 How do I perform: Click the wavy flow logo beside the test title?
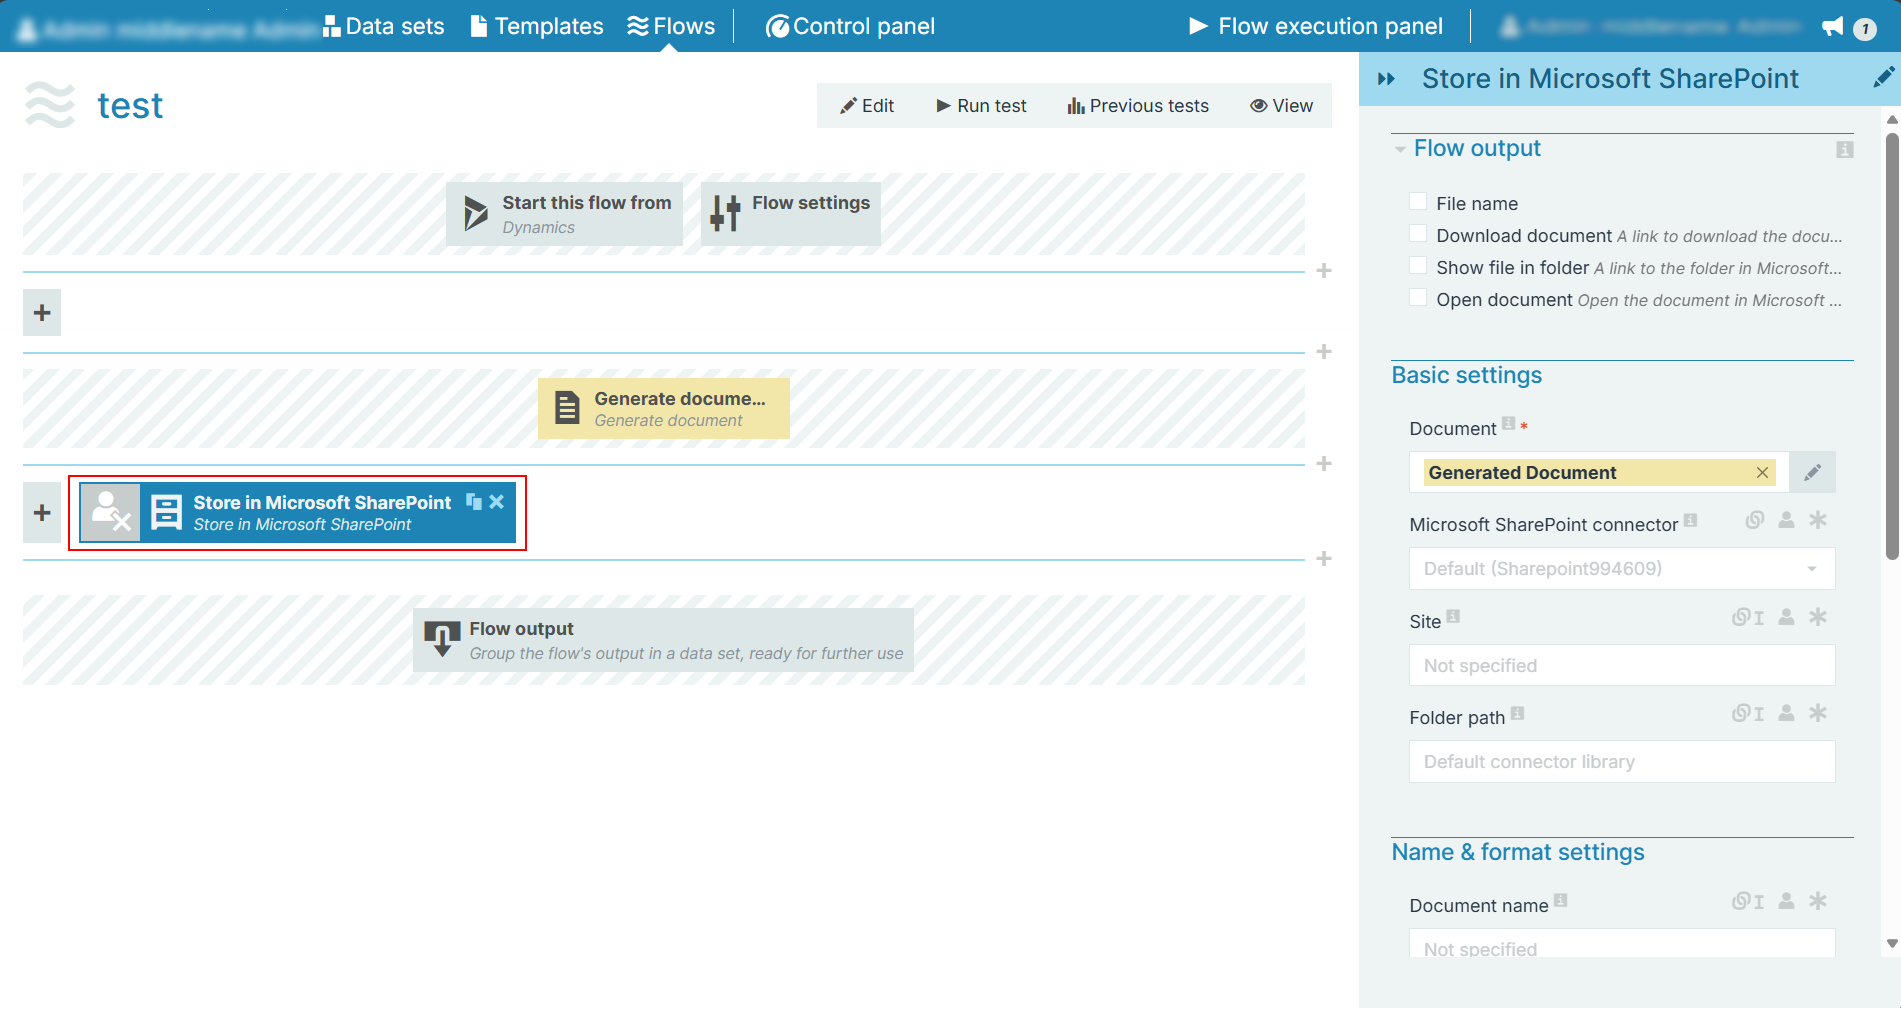coord(50,105)
